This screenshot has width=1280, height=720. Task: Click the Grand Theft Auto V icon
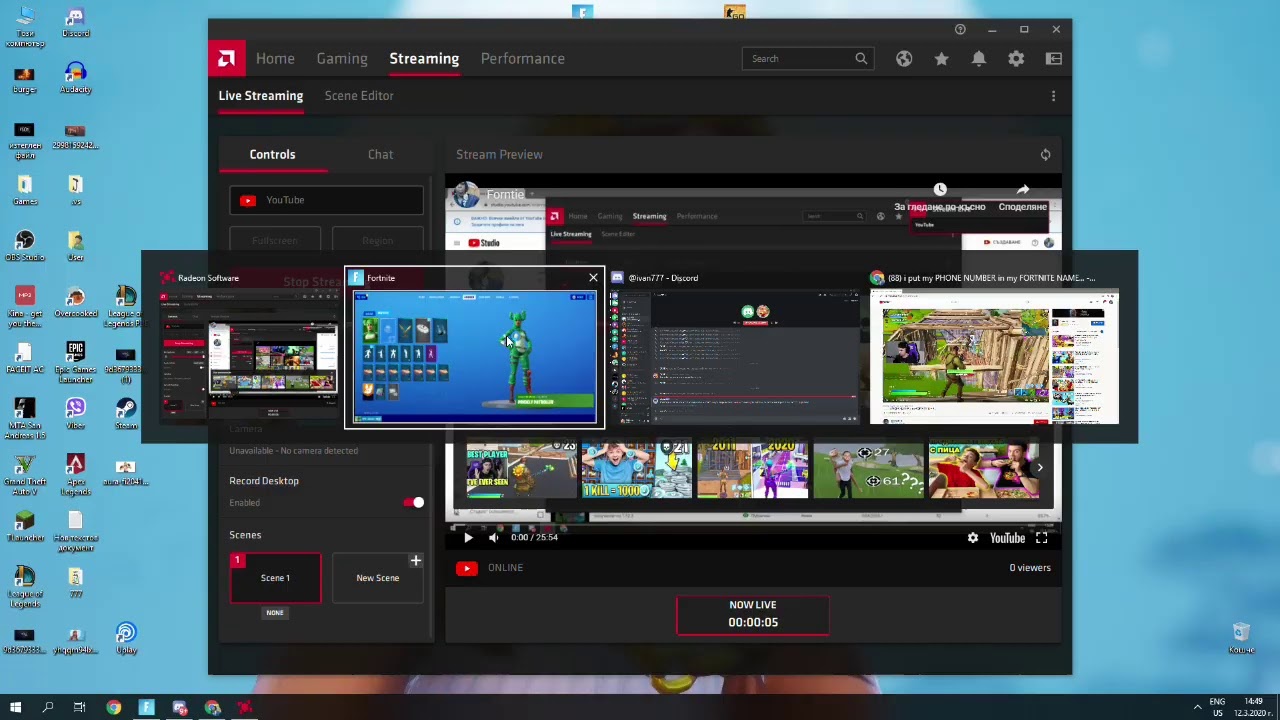coord(25,474)
